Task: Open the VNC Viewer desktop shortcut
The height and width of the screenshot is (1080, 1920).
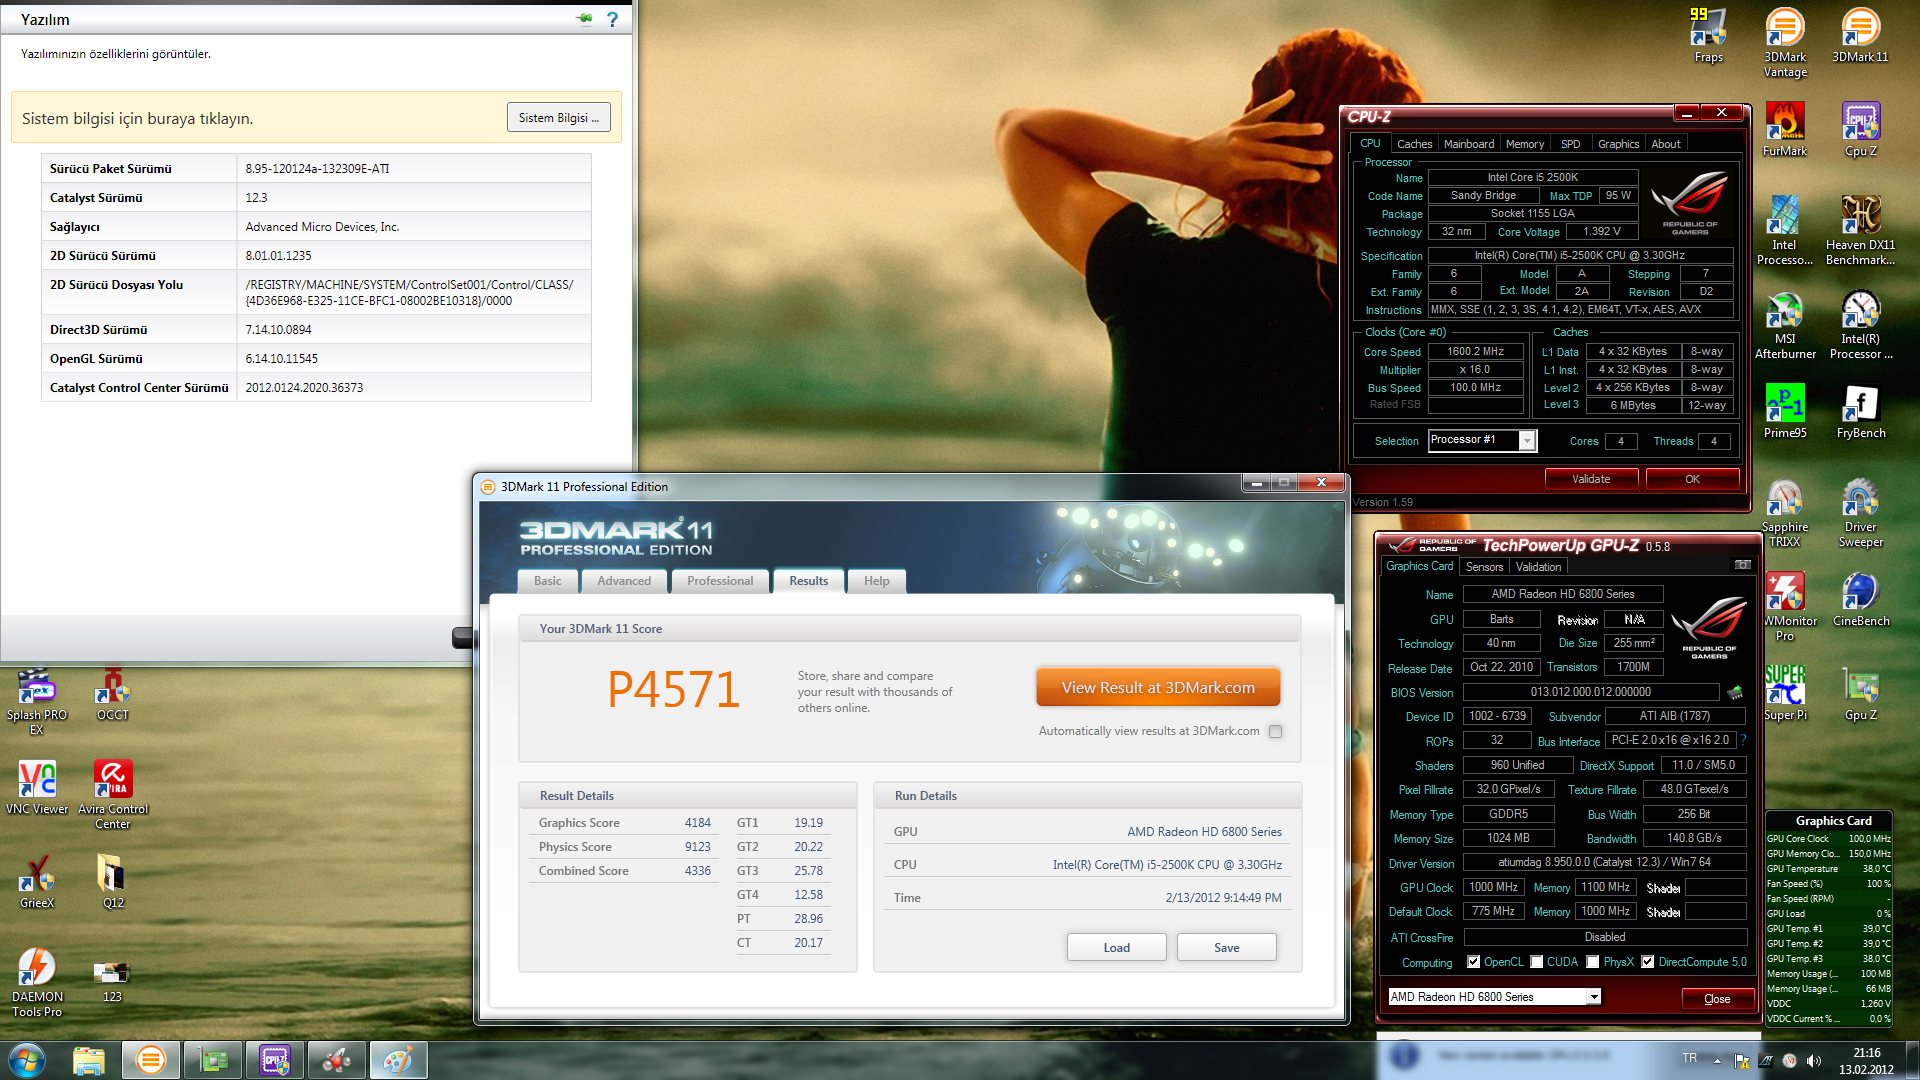Action: coord(37,788)
